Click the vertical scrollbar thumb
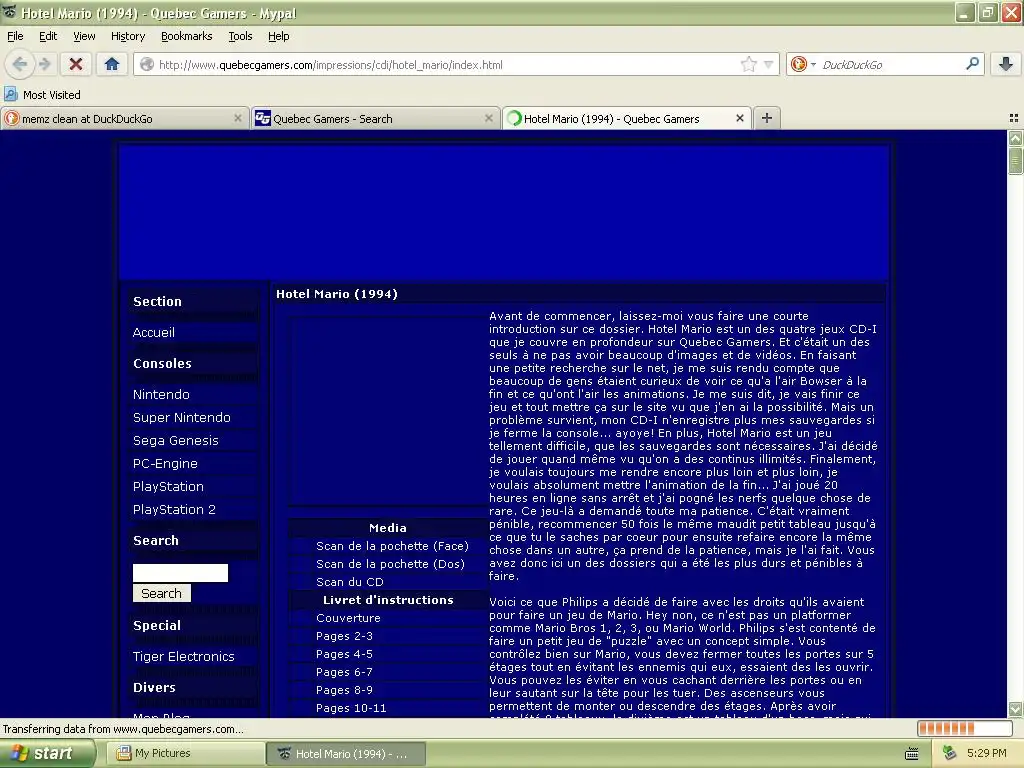This screenshot has width=1024, height=768. [1015, 160]
